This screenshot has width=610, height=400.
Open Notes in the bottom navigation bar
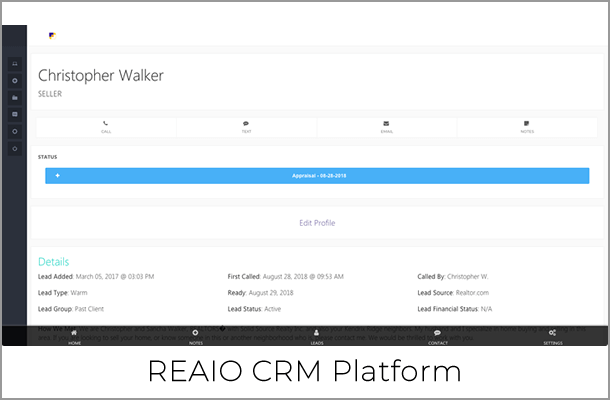196,337
